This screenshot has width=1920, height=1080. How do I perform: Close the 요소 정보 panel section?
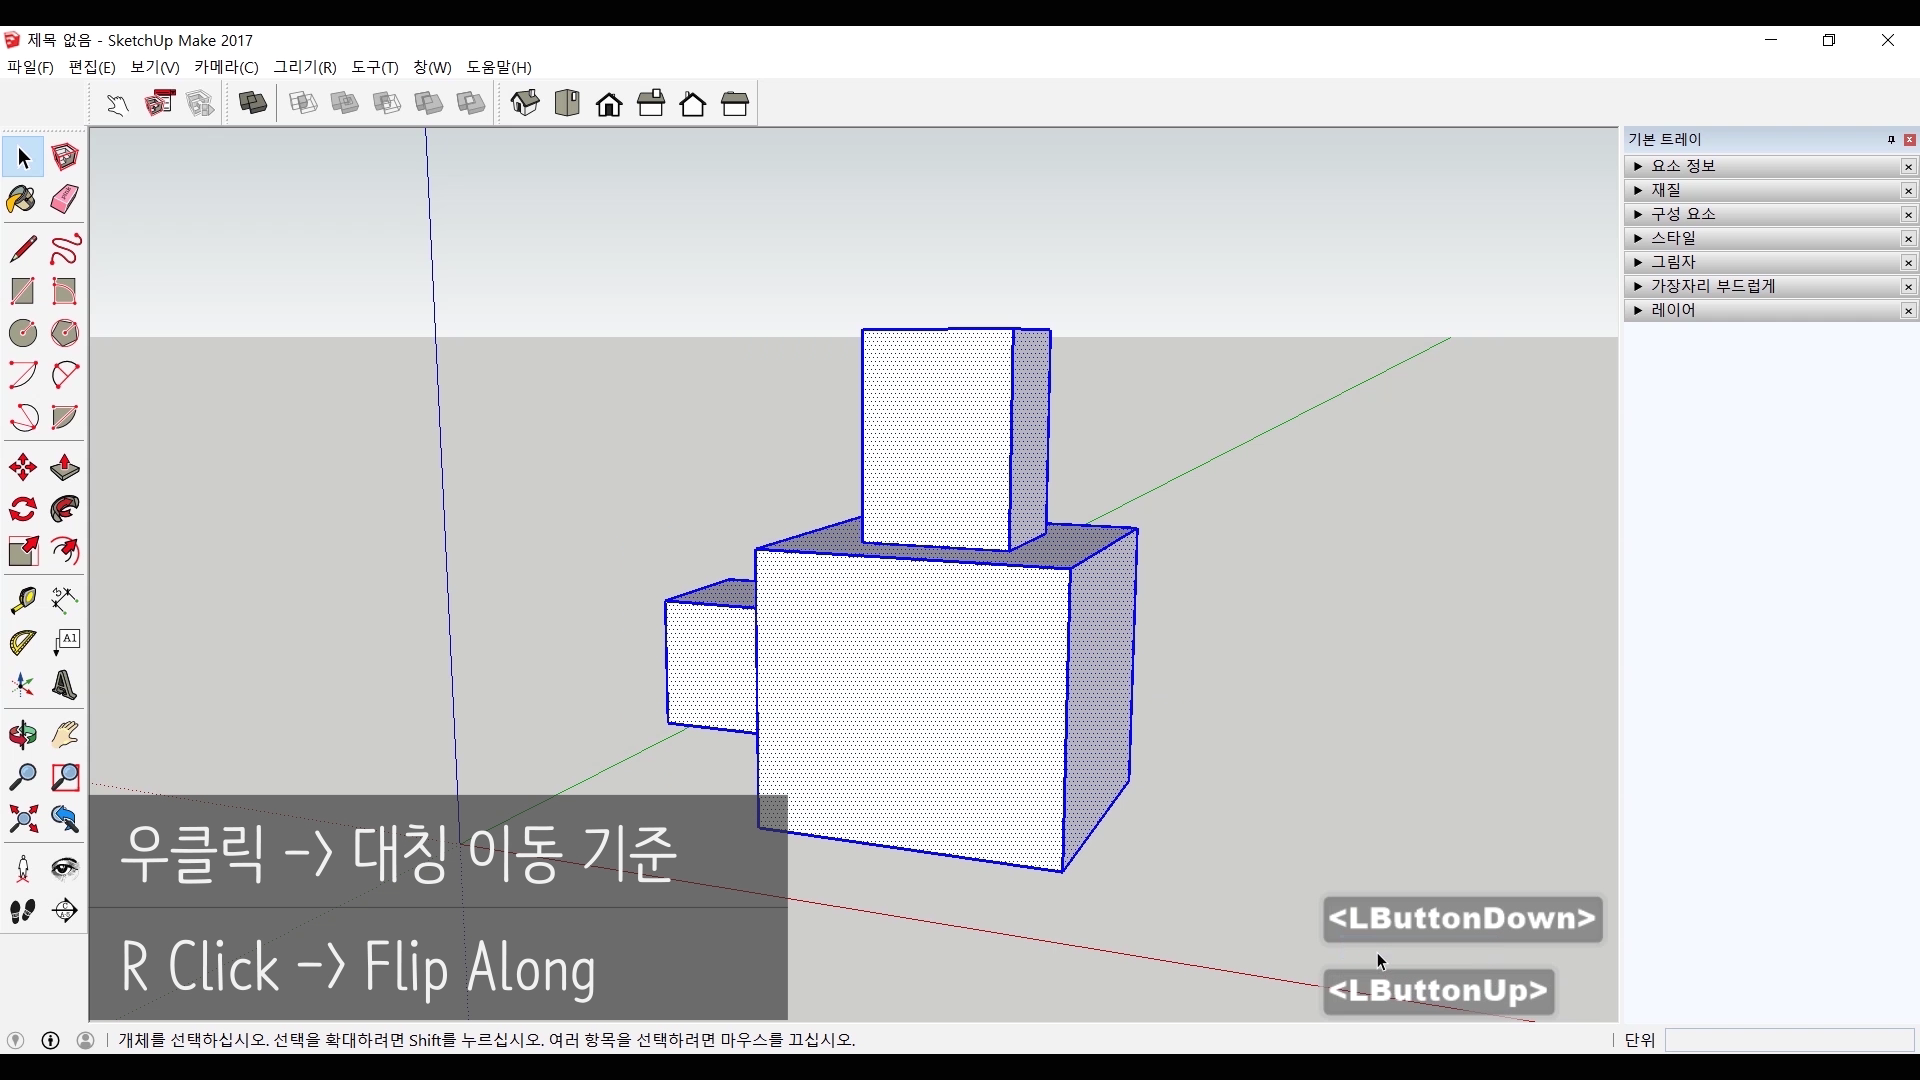click(x=1908, y=167)
